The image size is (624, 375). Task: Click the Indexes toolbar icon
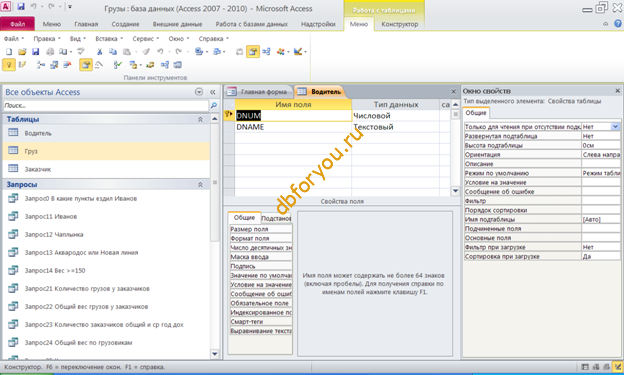(99, 65)
